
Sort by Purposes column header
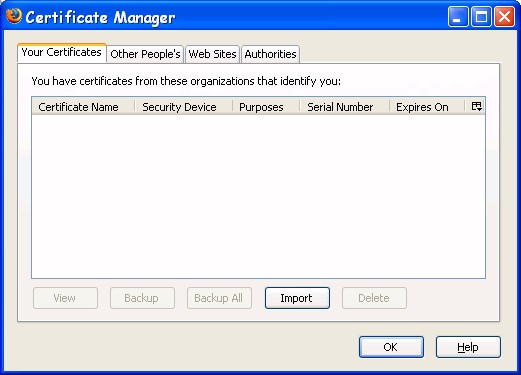point(266,107)
